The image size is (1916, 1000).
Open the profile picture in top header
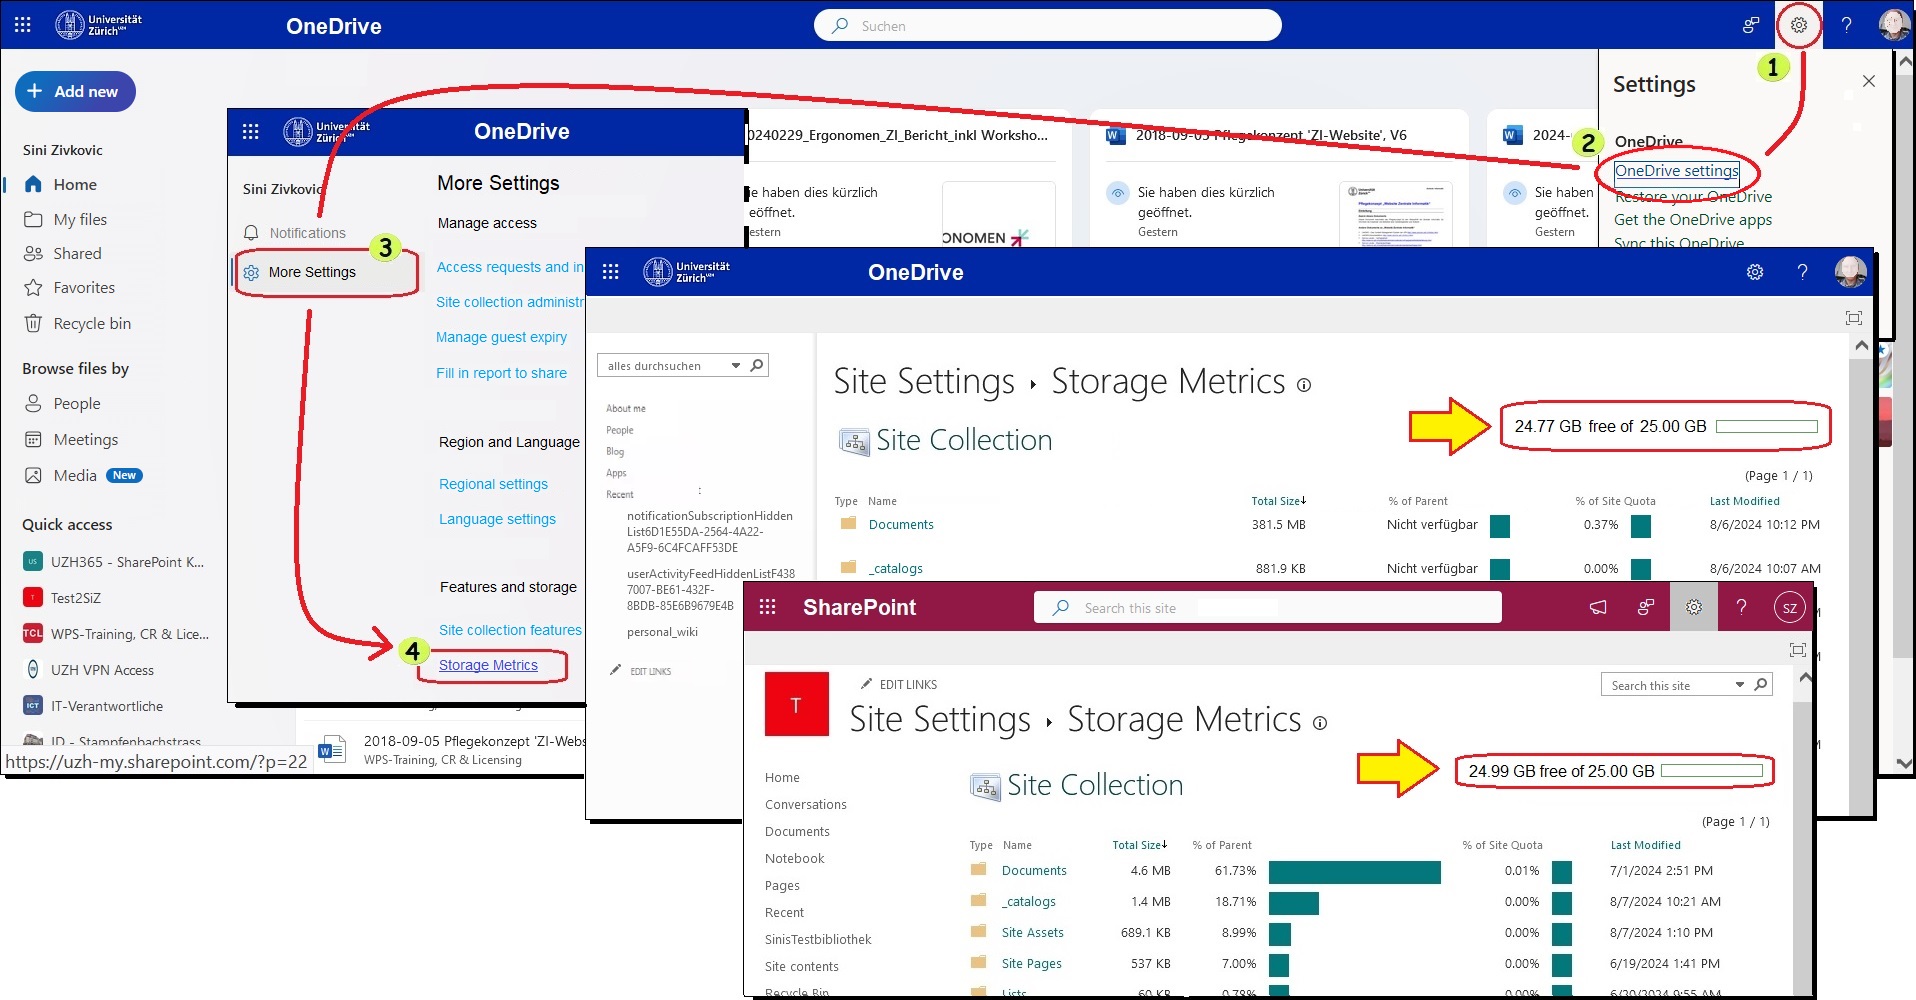point(1894,25)
